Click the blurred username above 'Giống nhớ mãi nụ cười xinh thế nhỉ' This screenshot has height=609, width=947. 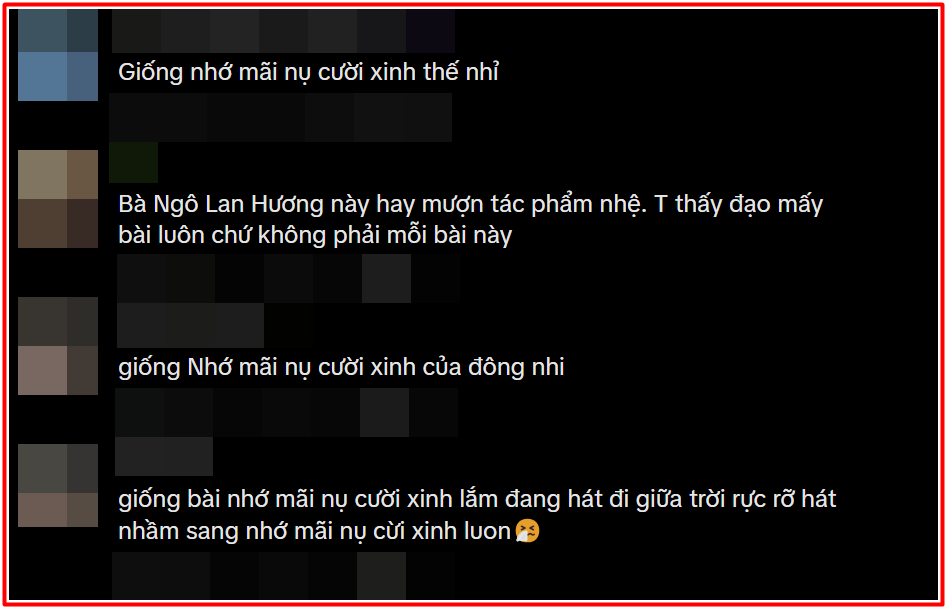point(283,31)
